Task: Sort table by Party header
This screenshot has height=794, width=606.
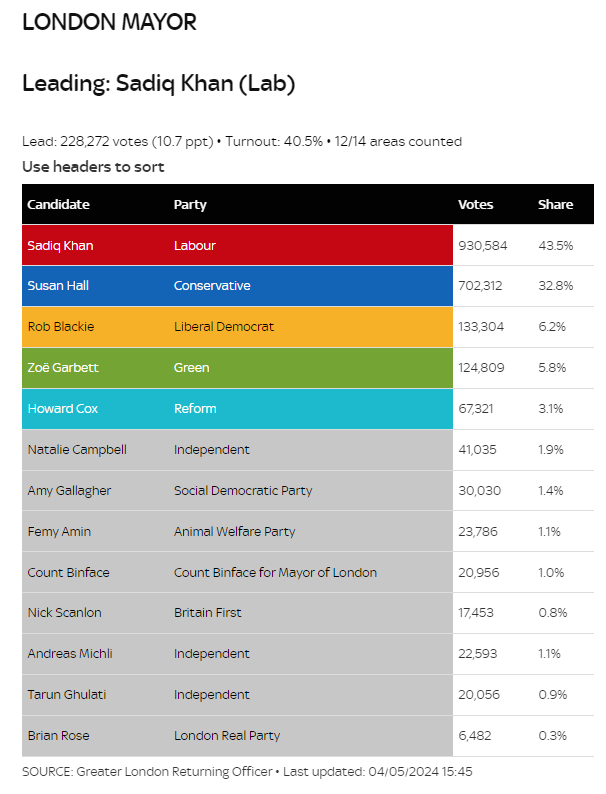Action: [x=190, y=205]
